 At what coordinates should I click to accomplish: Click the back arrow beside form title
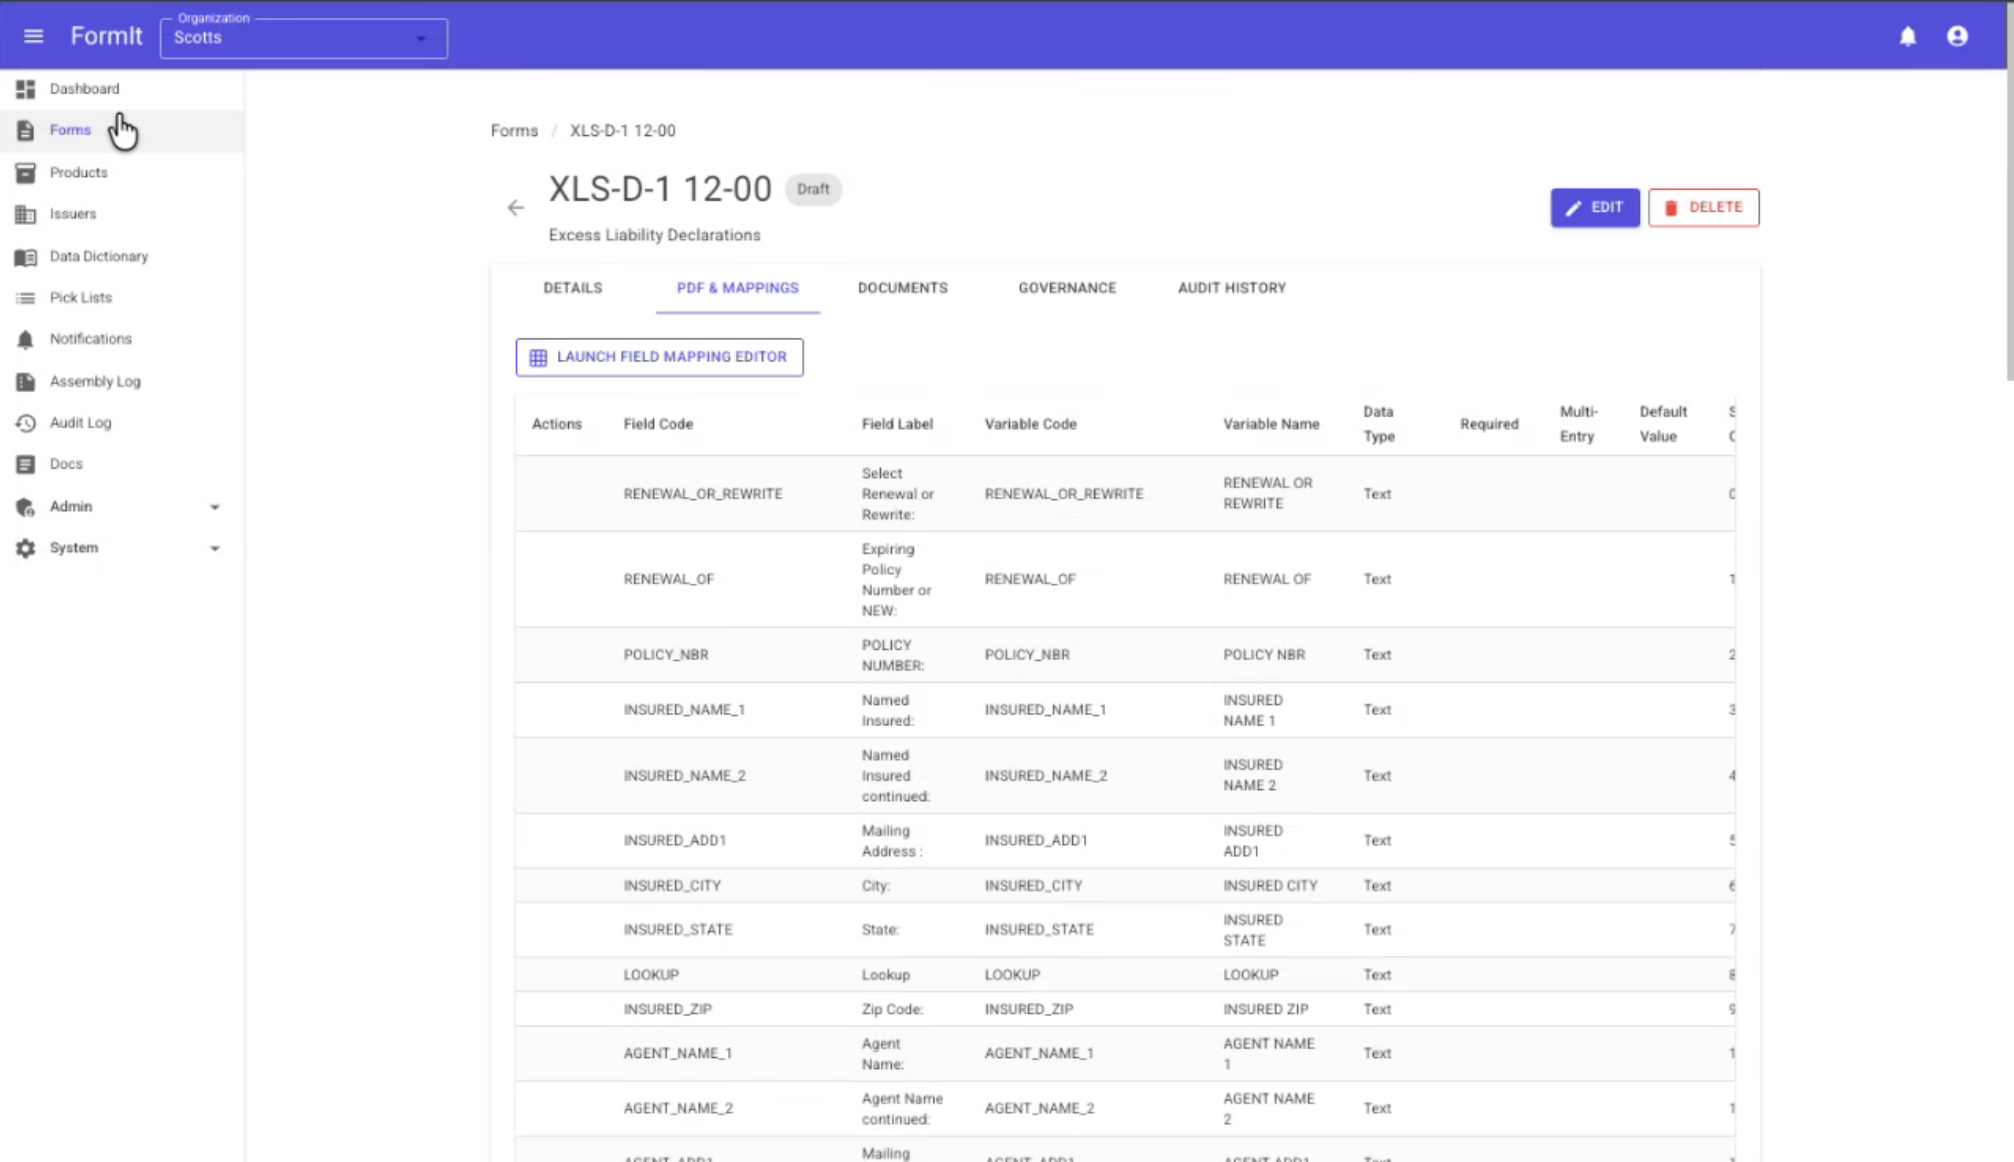[x=516, y=208]
